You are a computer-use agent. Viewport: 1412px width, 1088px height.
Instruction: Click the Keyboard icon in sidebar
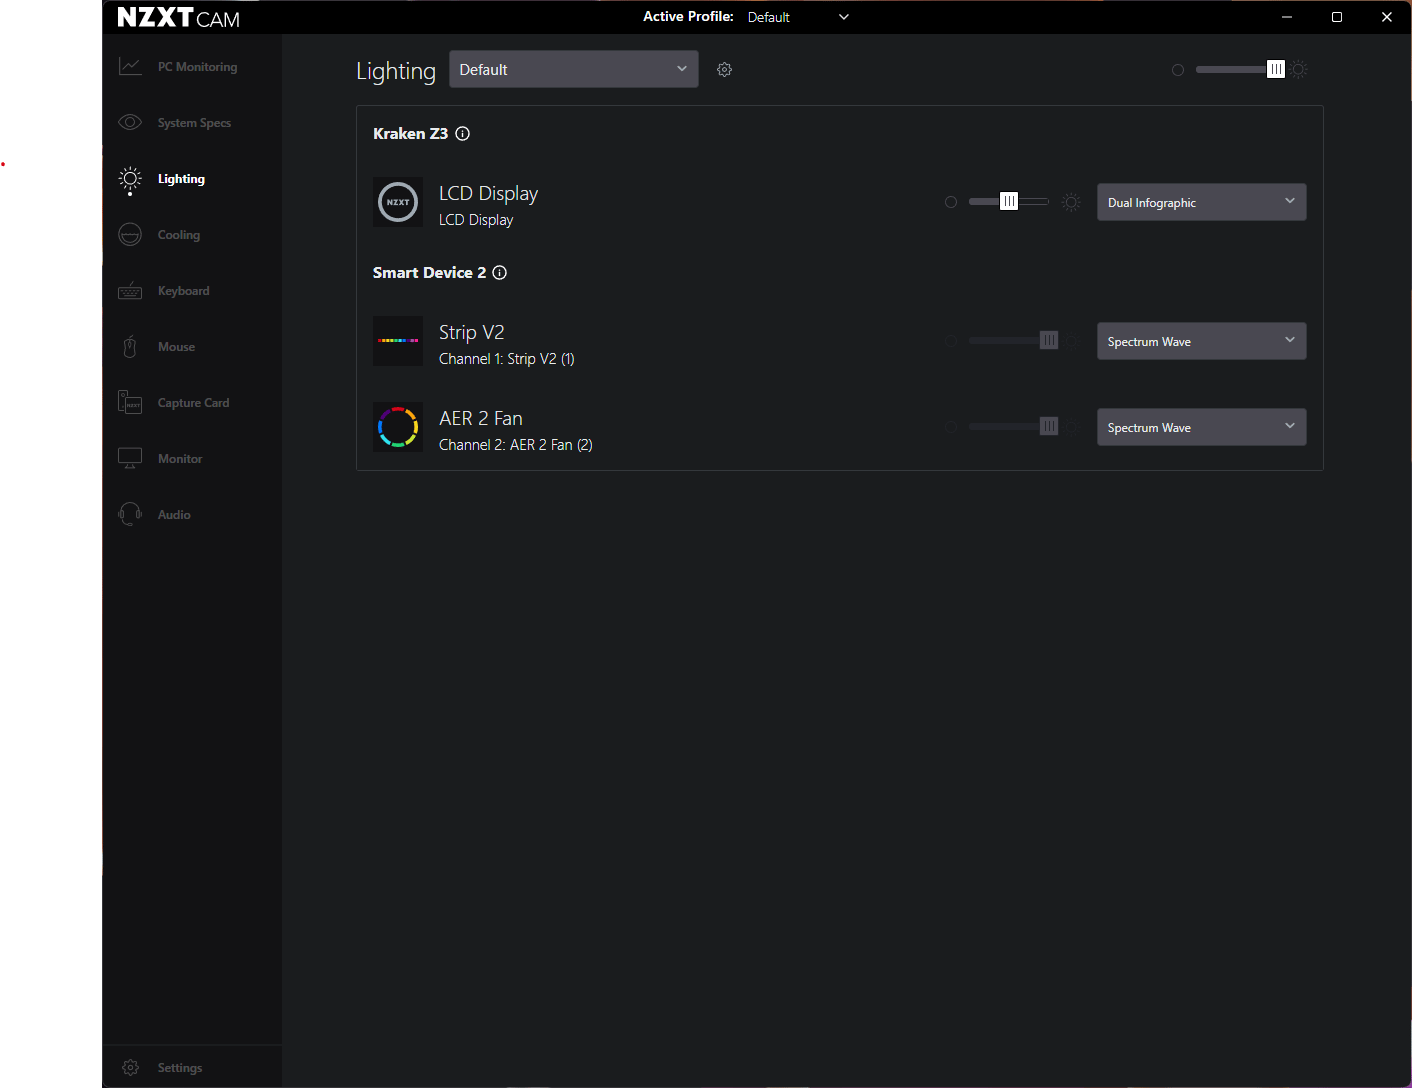click(x=130, y=291)
